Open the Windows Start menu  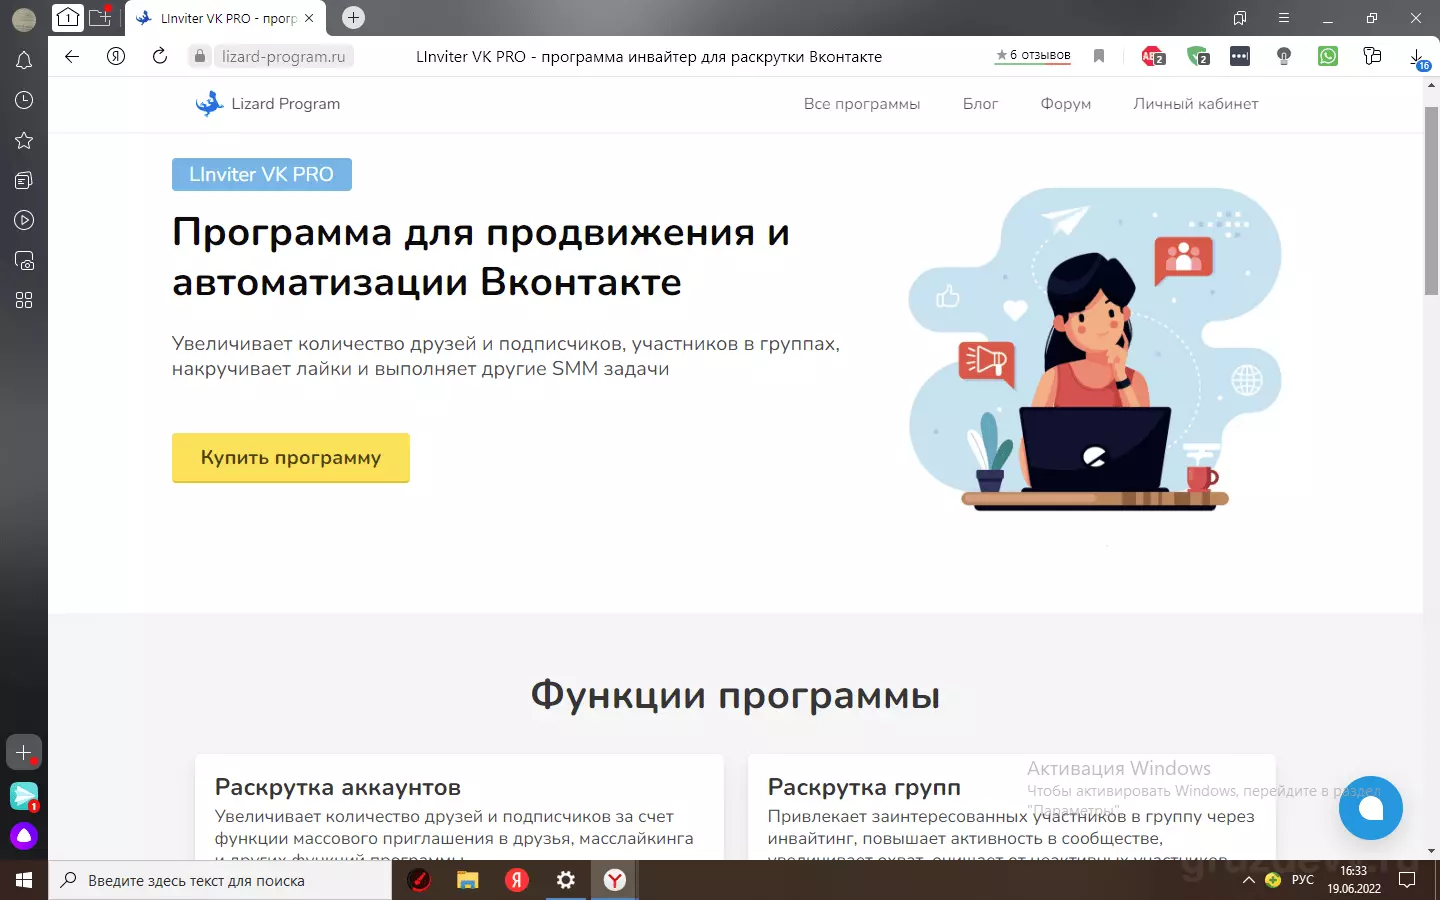[x=24, y=880]
